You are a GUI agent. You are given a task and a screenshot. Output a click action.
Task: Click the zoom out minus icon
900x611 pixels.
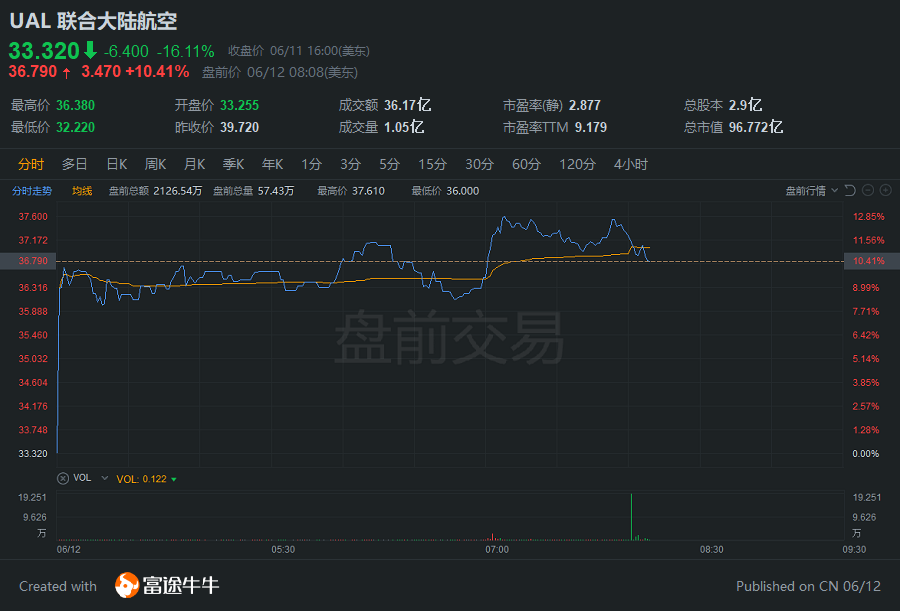(x=868, y=190)
